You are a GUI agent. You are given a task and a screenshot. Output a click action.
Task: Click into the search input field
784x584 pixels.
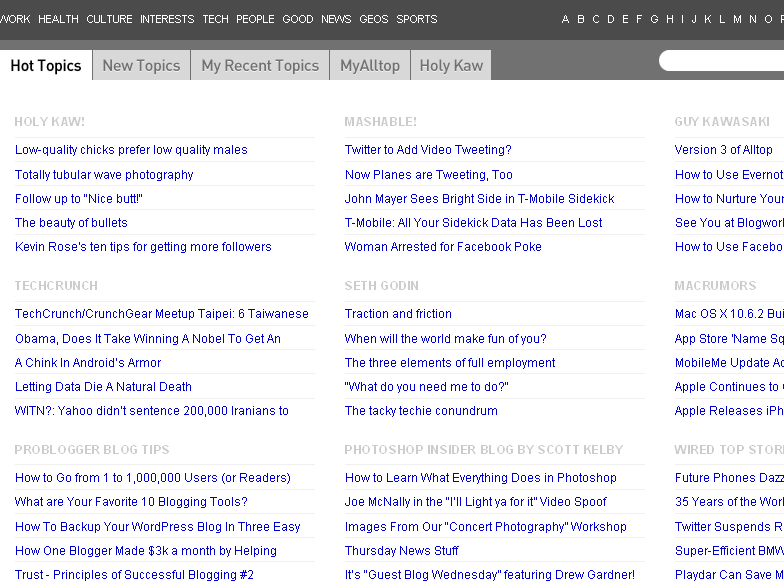click(722, 60)
